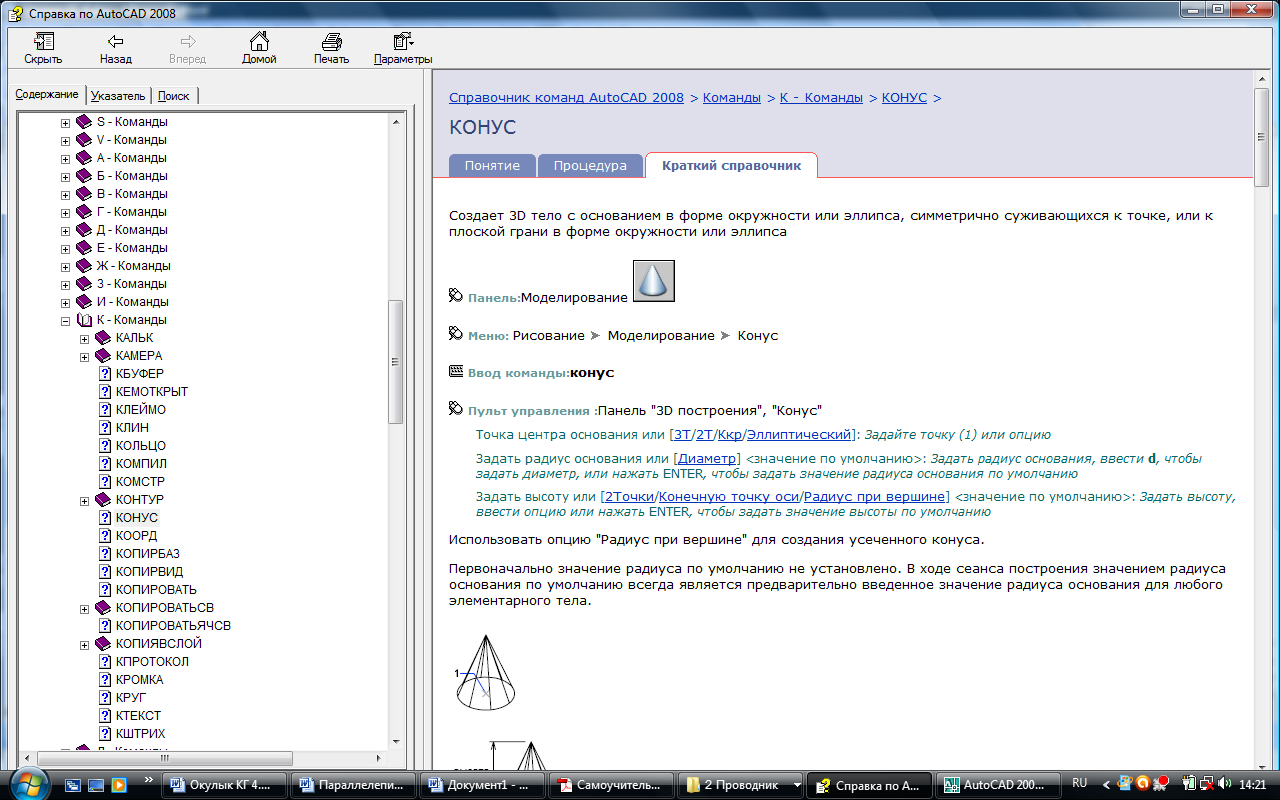The image size is (1280, 800).
Task: Click Справочник команд AutoCAD 2008 breadcrumb link
Action: click(567, 98)
